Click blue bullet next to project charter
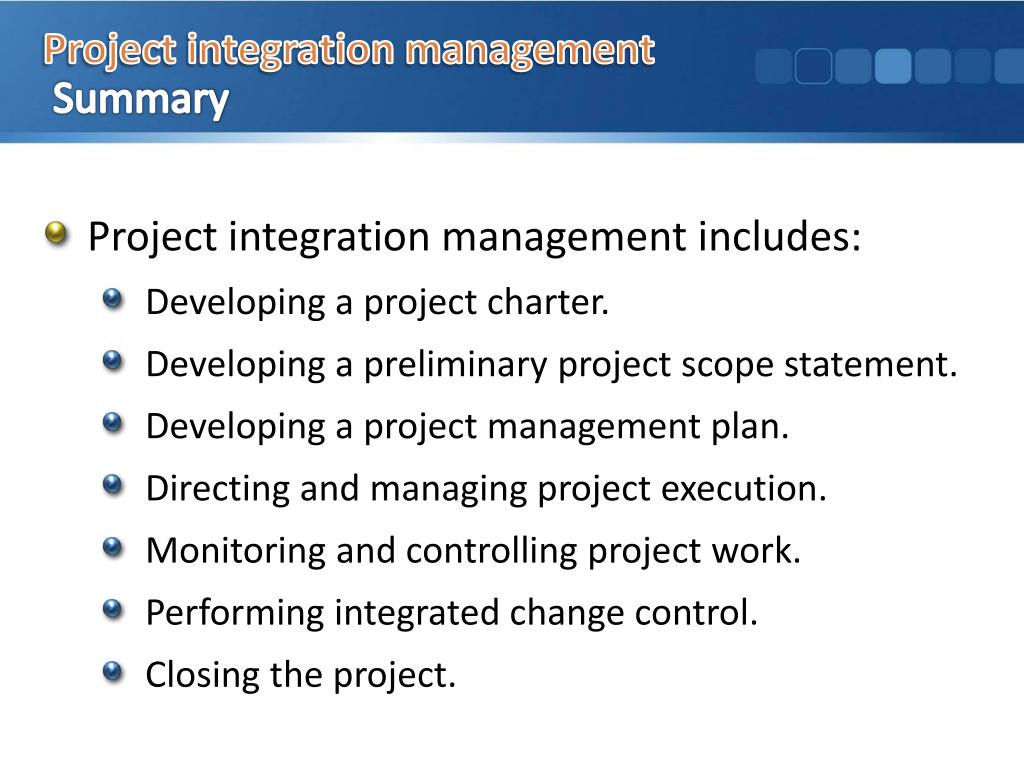1024x768 pixels. [113, 298]
